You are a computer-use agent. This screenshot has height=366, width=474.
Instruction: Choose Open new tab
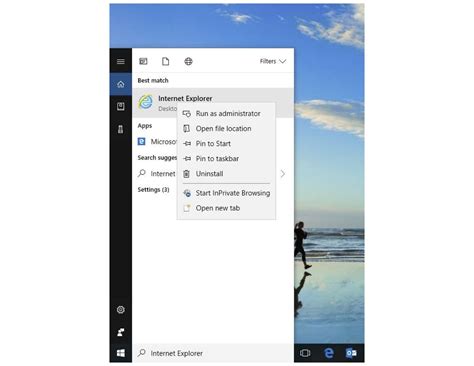(x=227, y=208)
